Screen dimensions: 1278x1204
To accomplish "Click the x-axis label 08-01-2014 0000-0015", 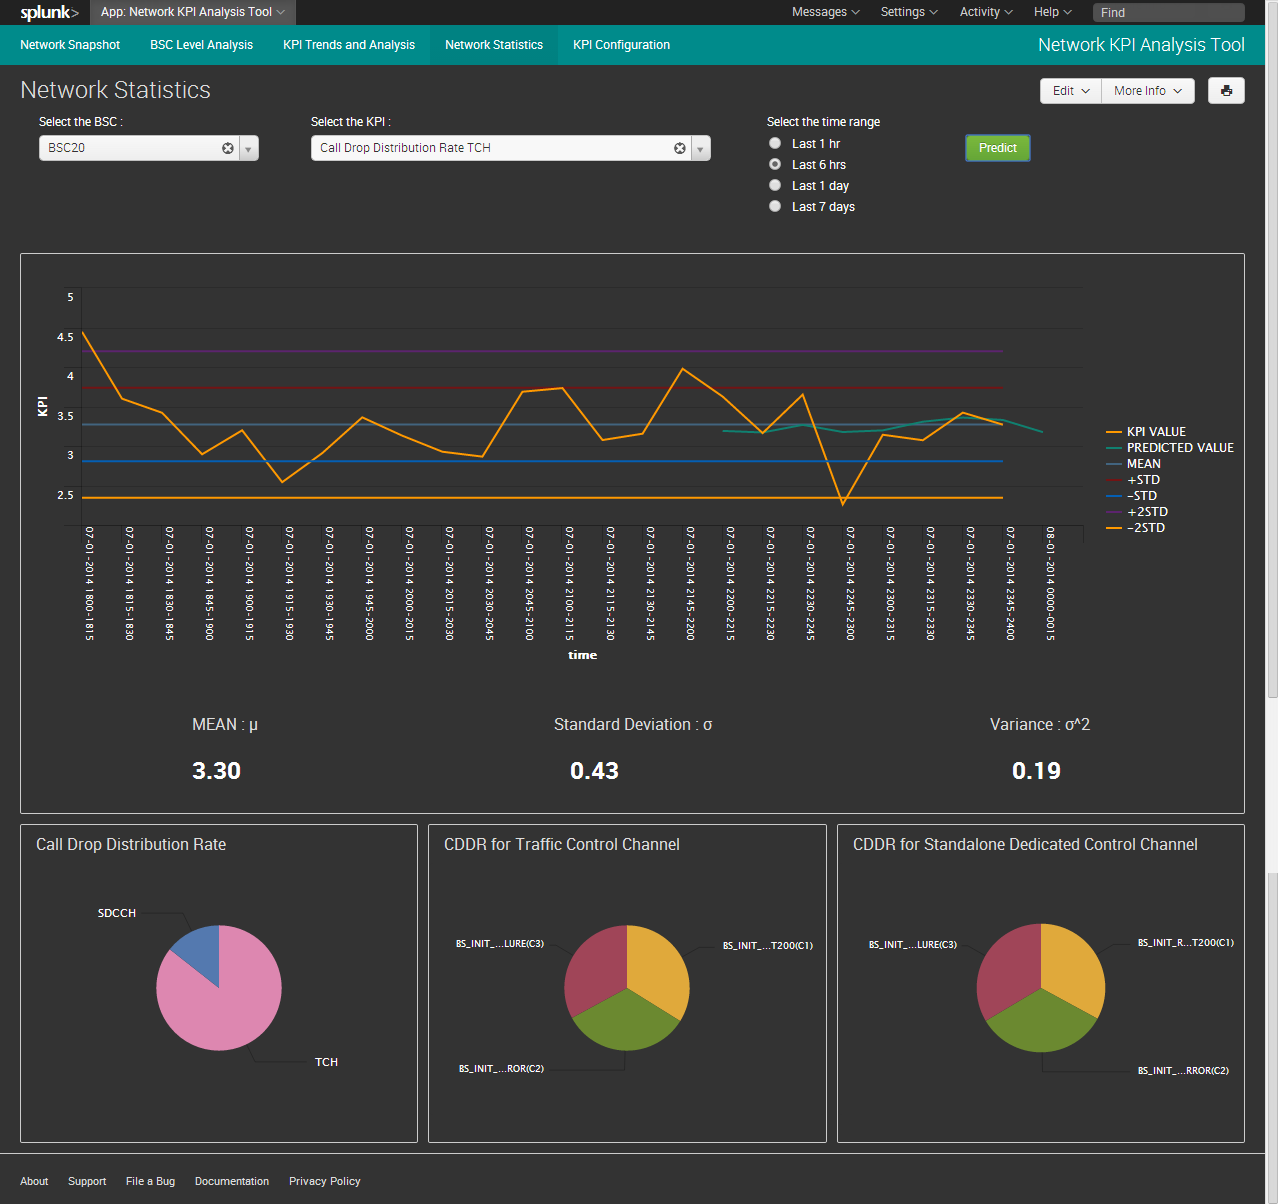I will click(x=1050, y=584).
